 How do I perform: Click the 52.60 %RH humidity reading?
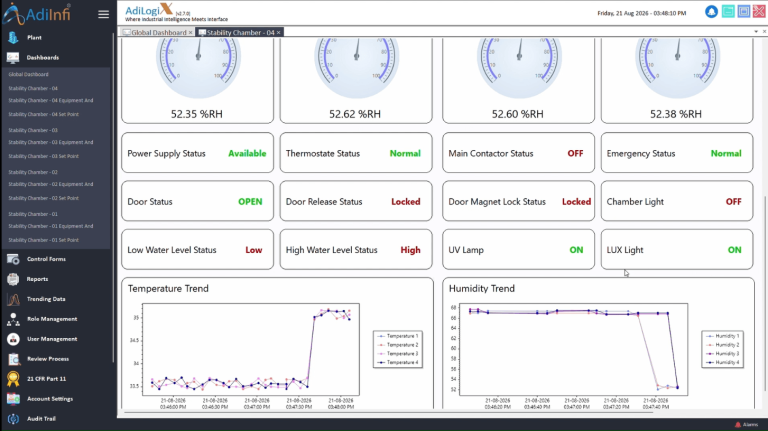pyautogui.click(x=517, y=114)
